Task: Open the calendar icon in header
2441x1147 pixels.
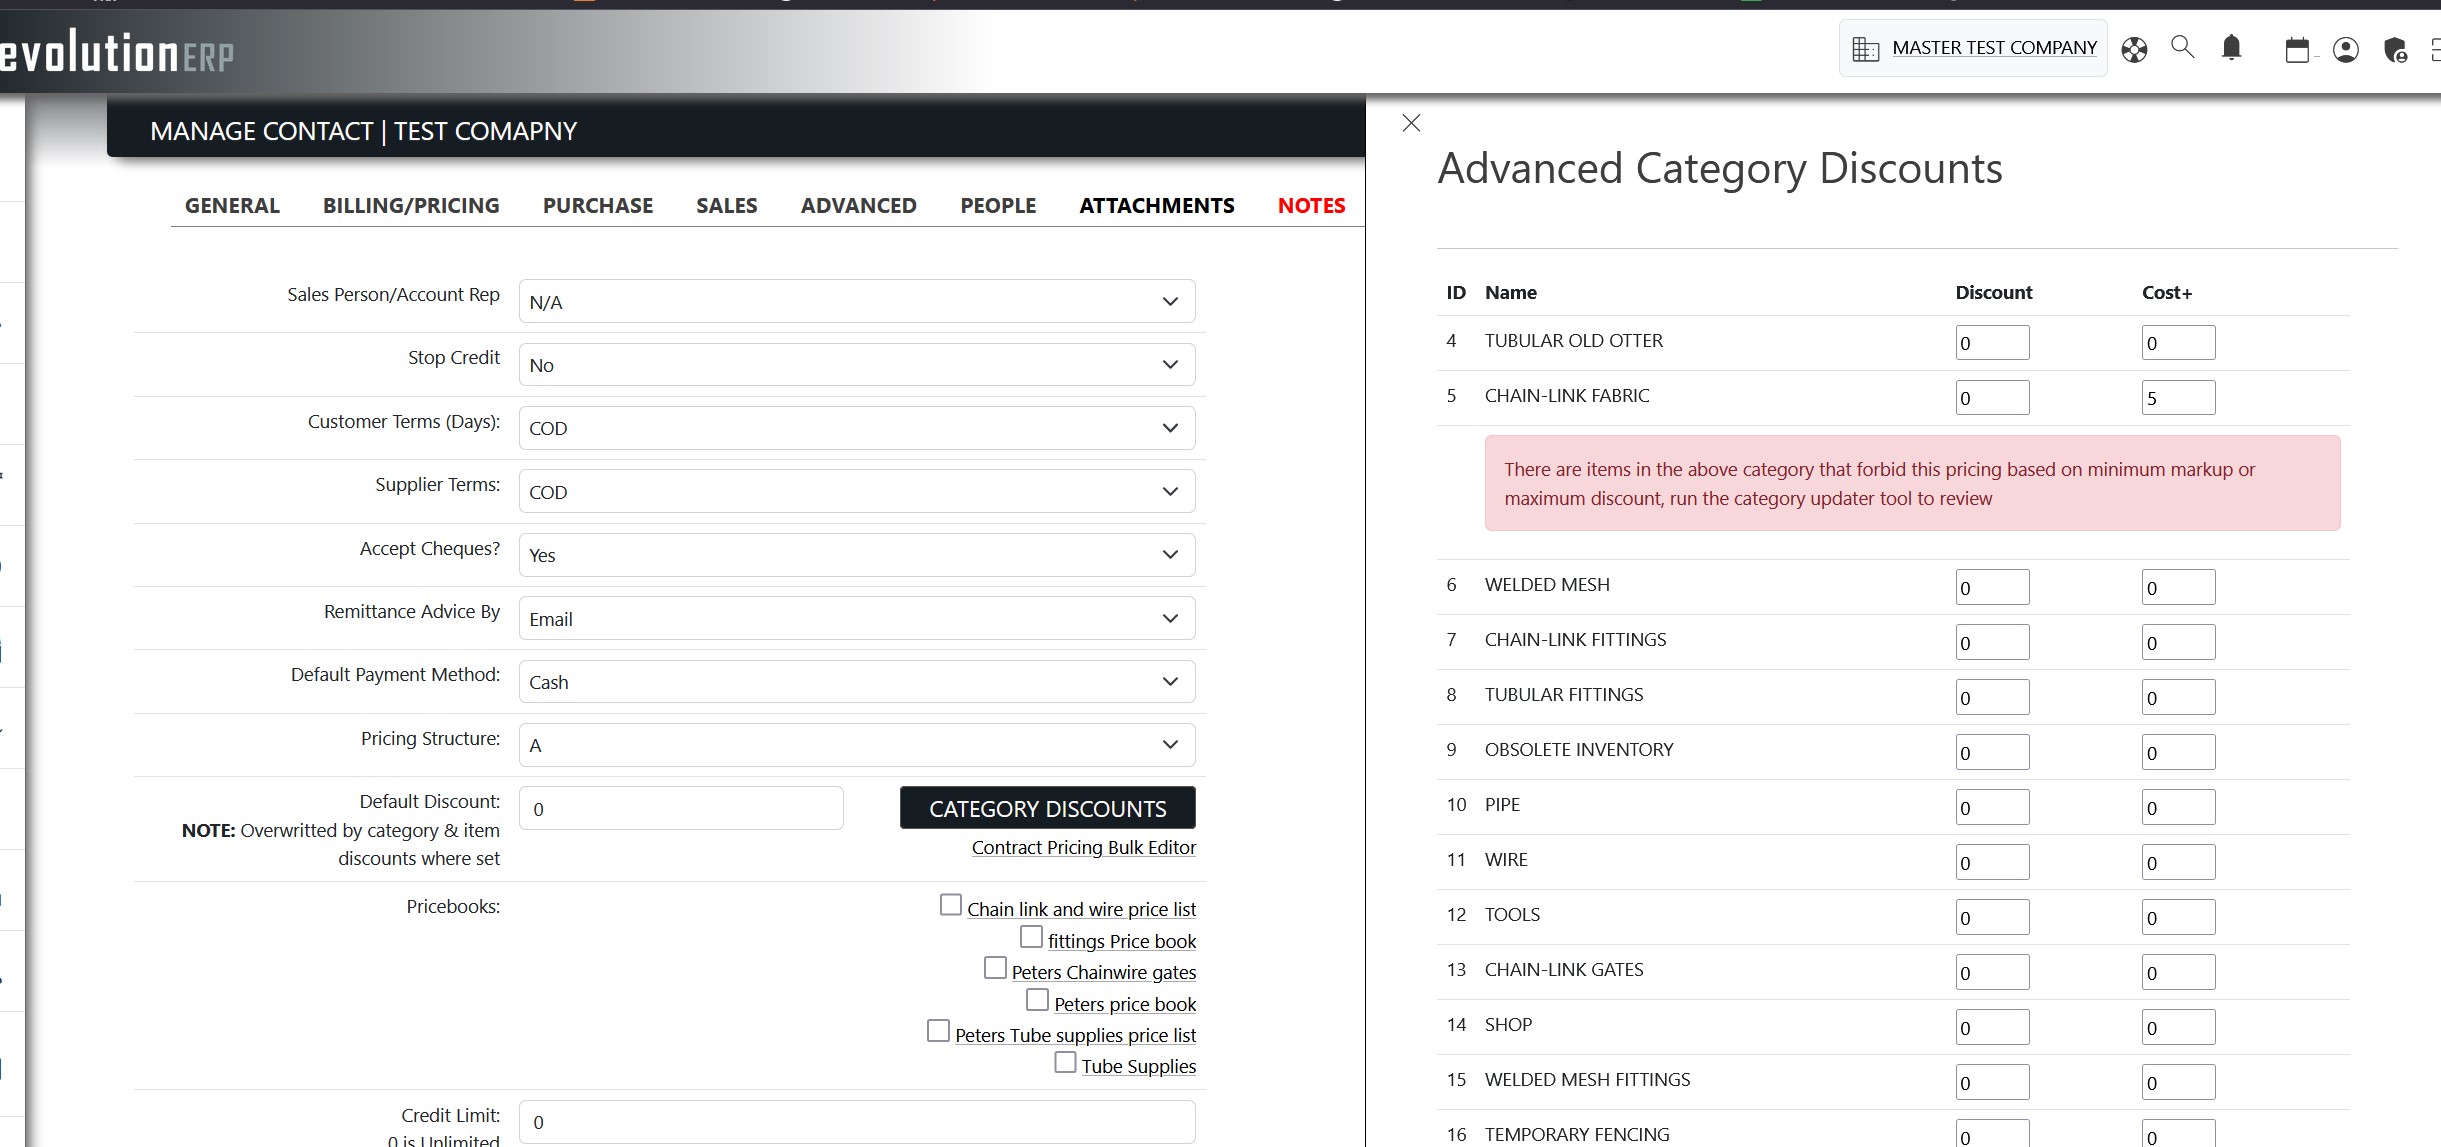Action: point(2297,49)
